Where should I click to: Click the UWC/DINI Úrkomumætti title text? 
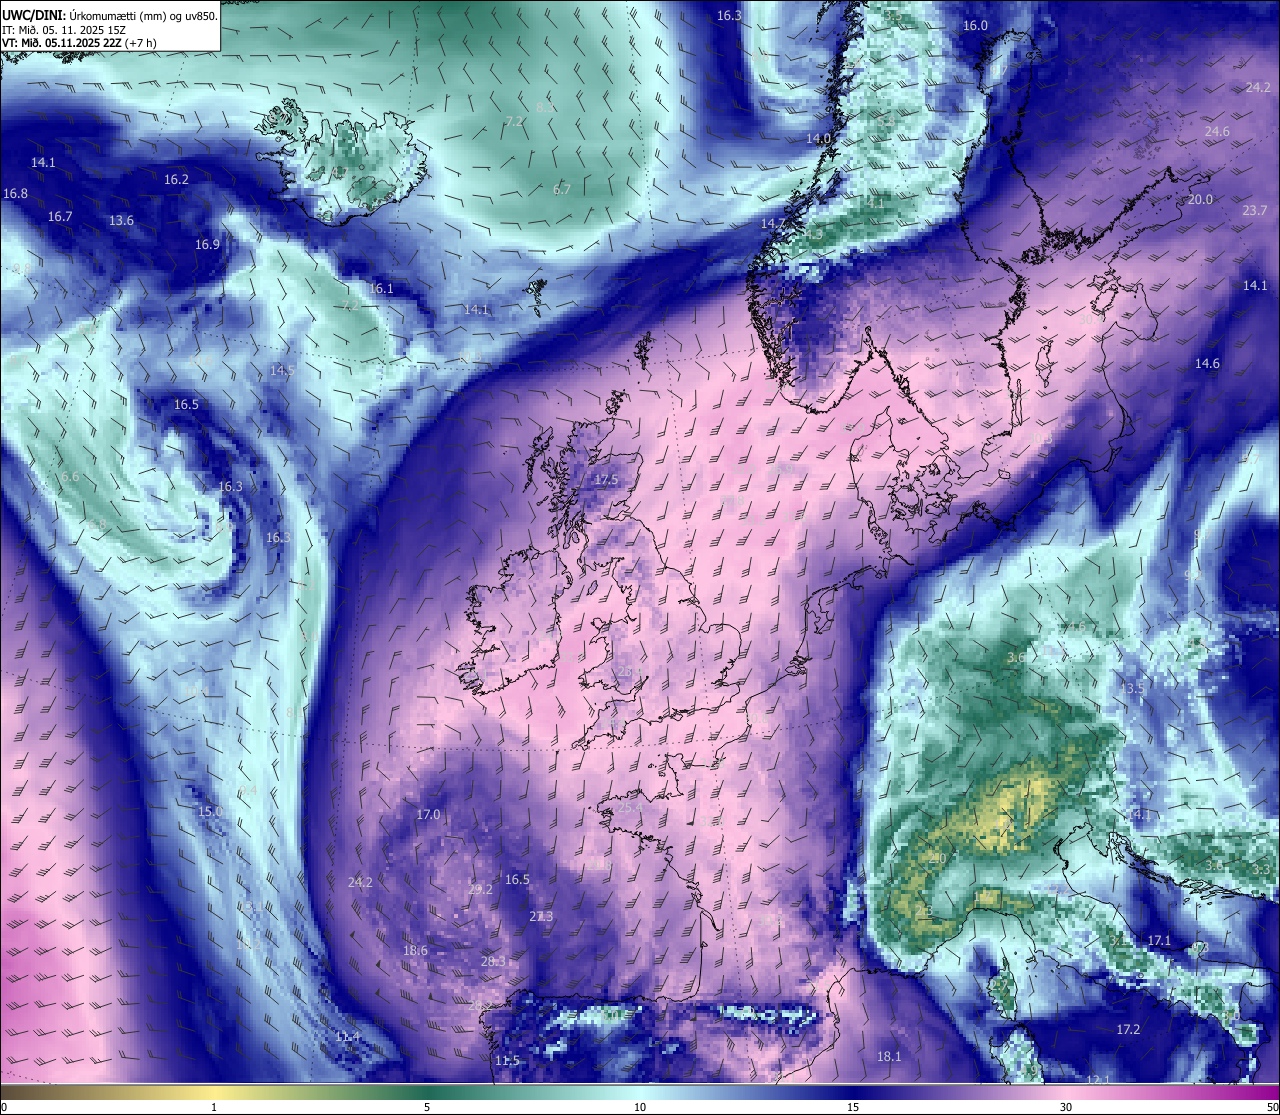pyautogui.click(x=110, y=15)
